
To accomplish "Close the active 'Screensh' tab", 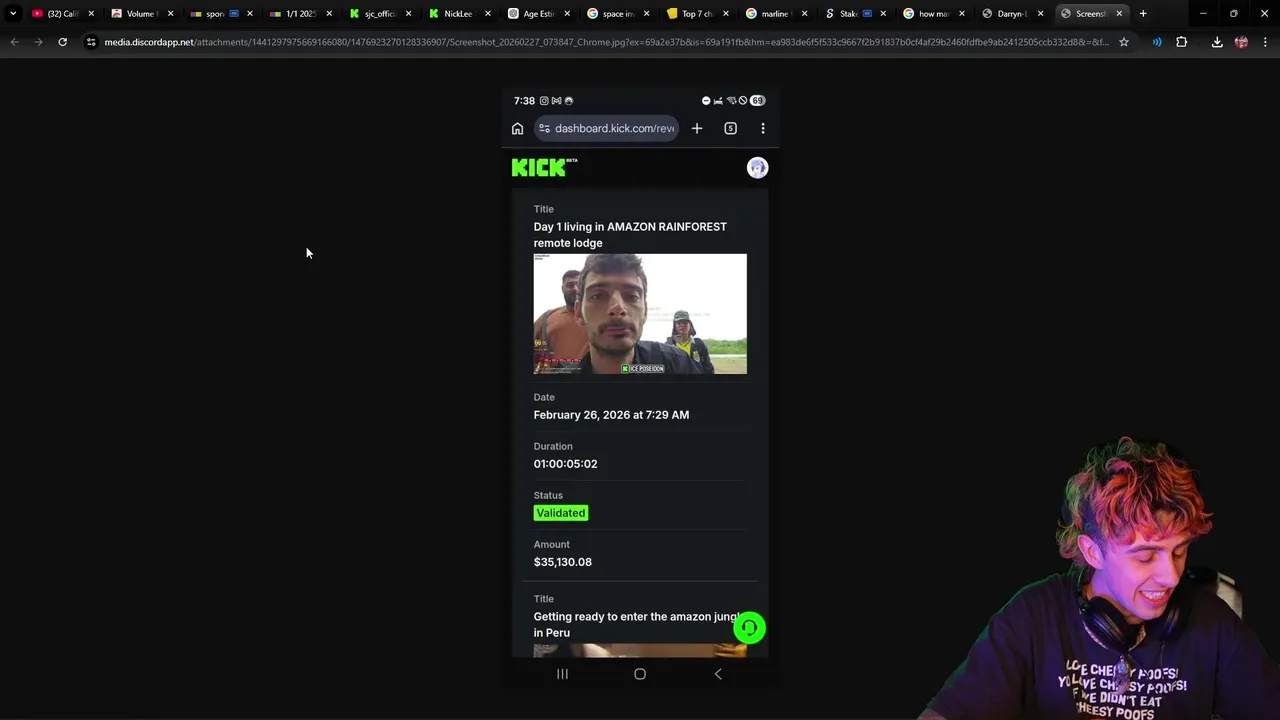I will (x=1120, y=14).
